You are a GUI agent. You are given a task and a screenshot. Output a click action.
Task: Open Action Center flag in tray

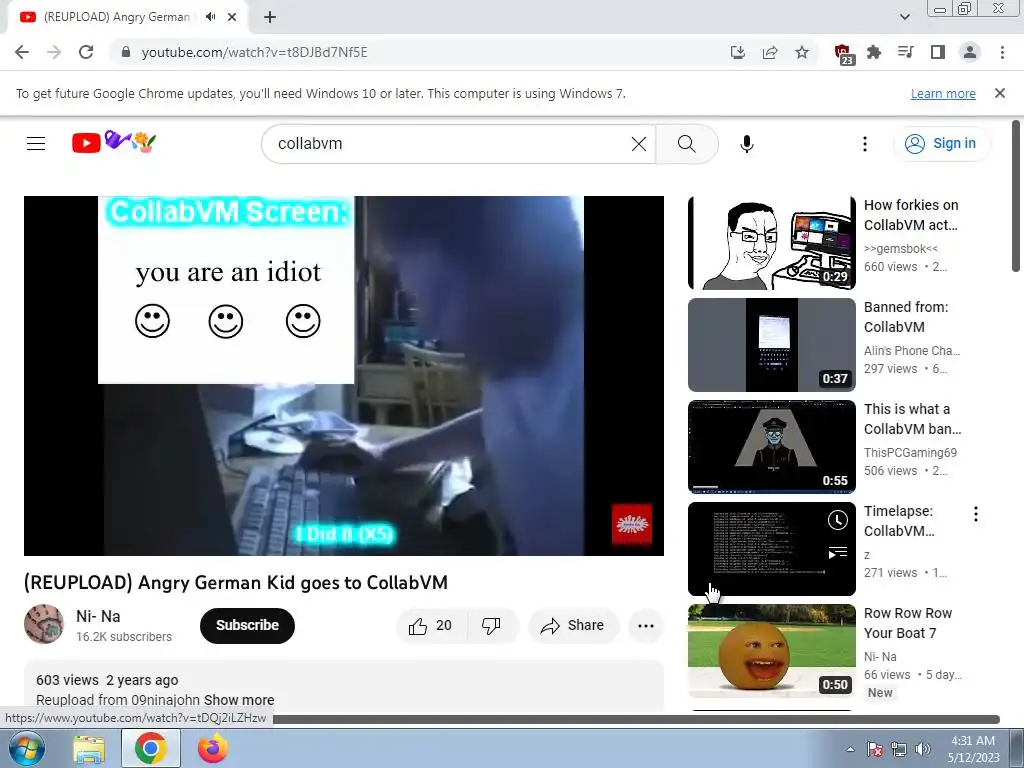[x=874, y=749]
